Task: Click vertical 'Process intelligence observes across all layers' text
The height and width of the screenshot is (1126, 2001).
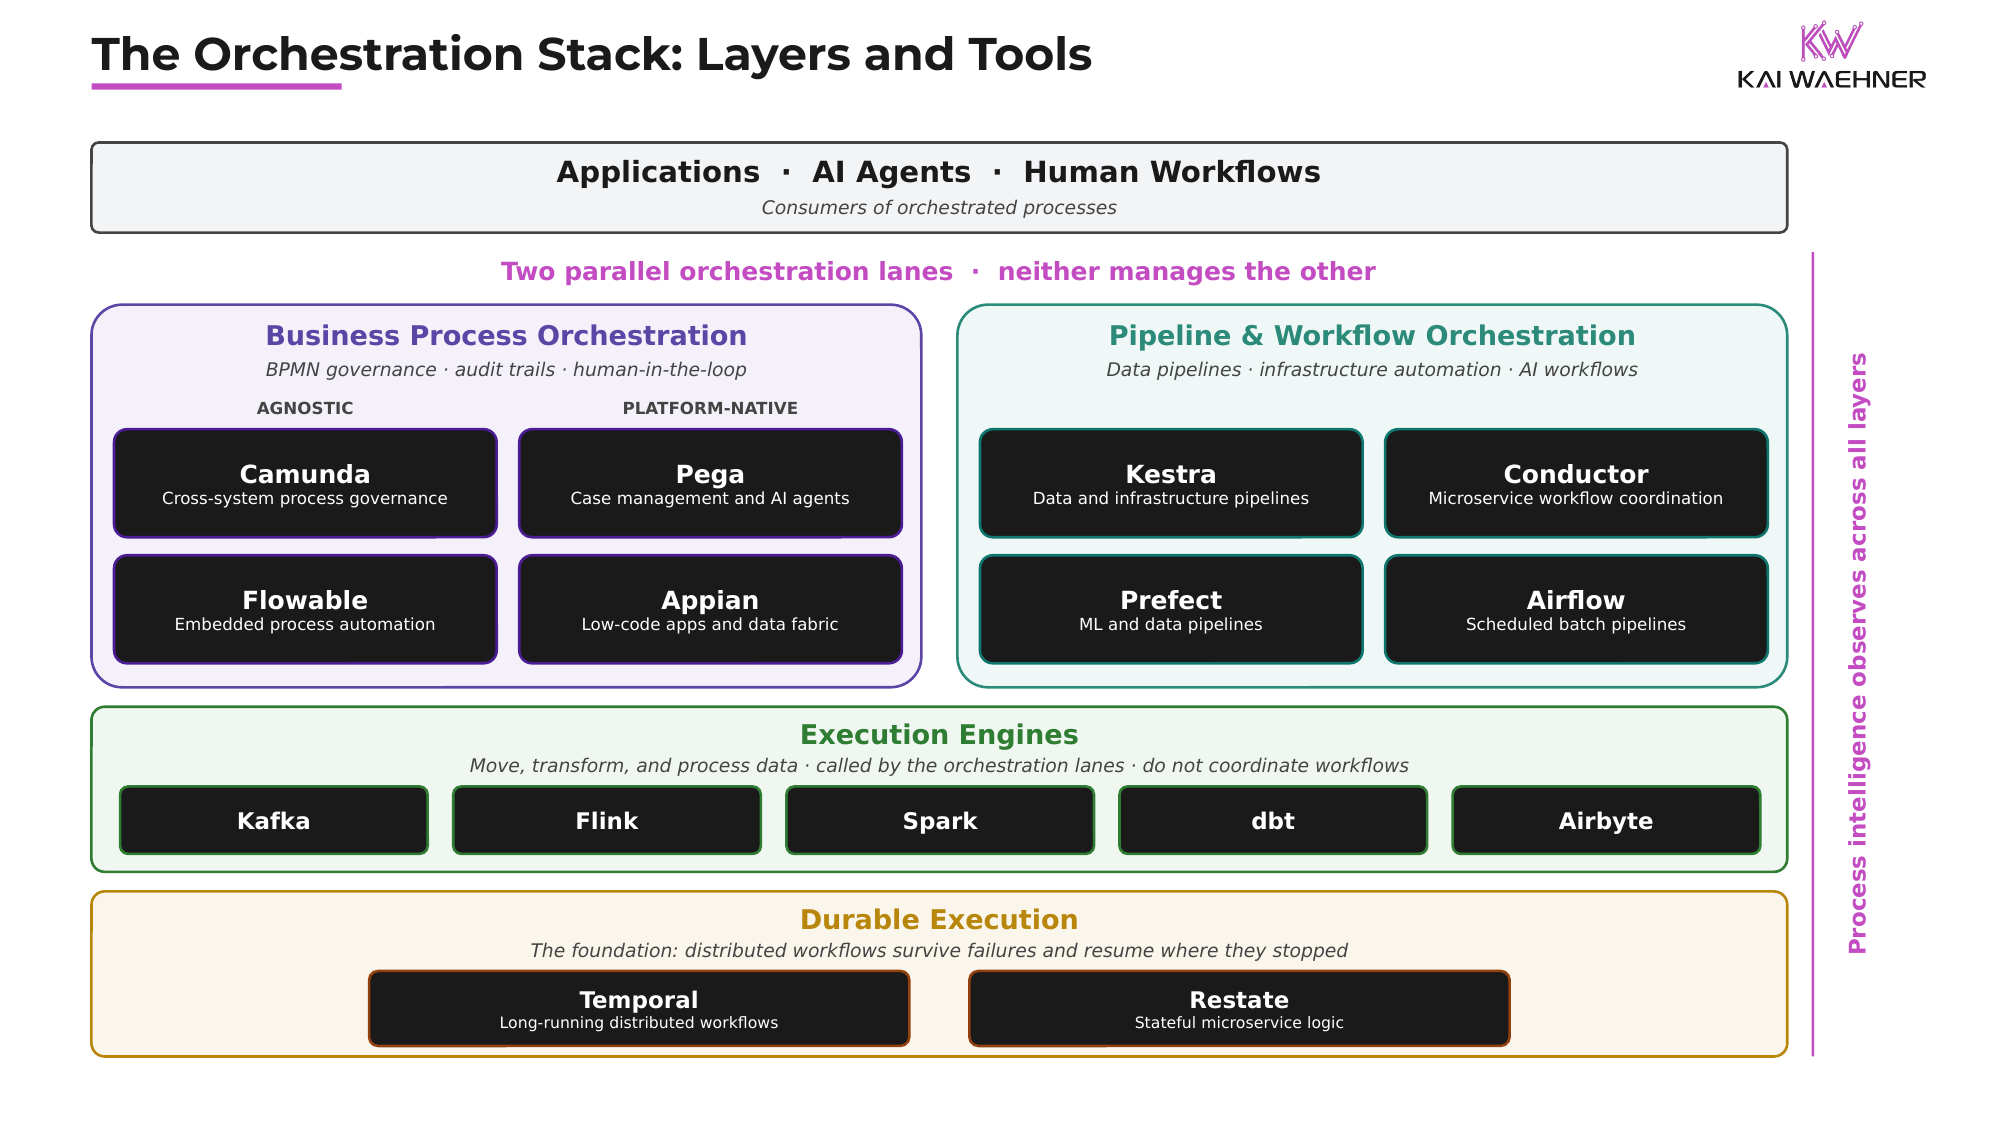Action: pyautogui.click(x=1858, y=653)
